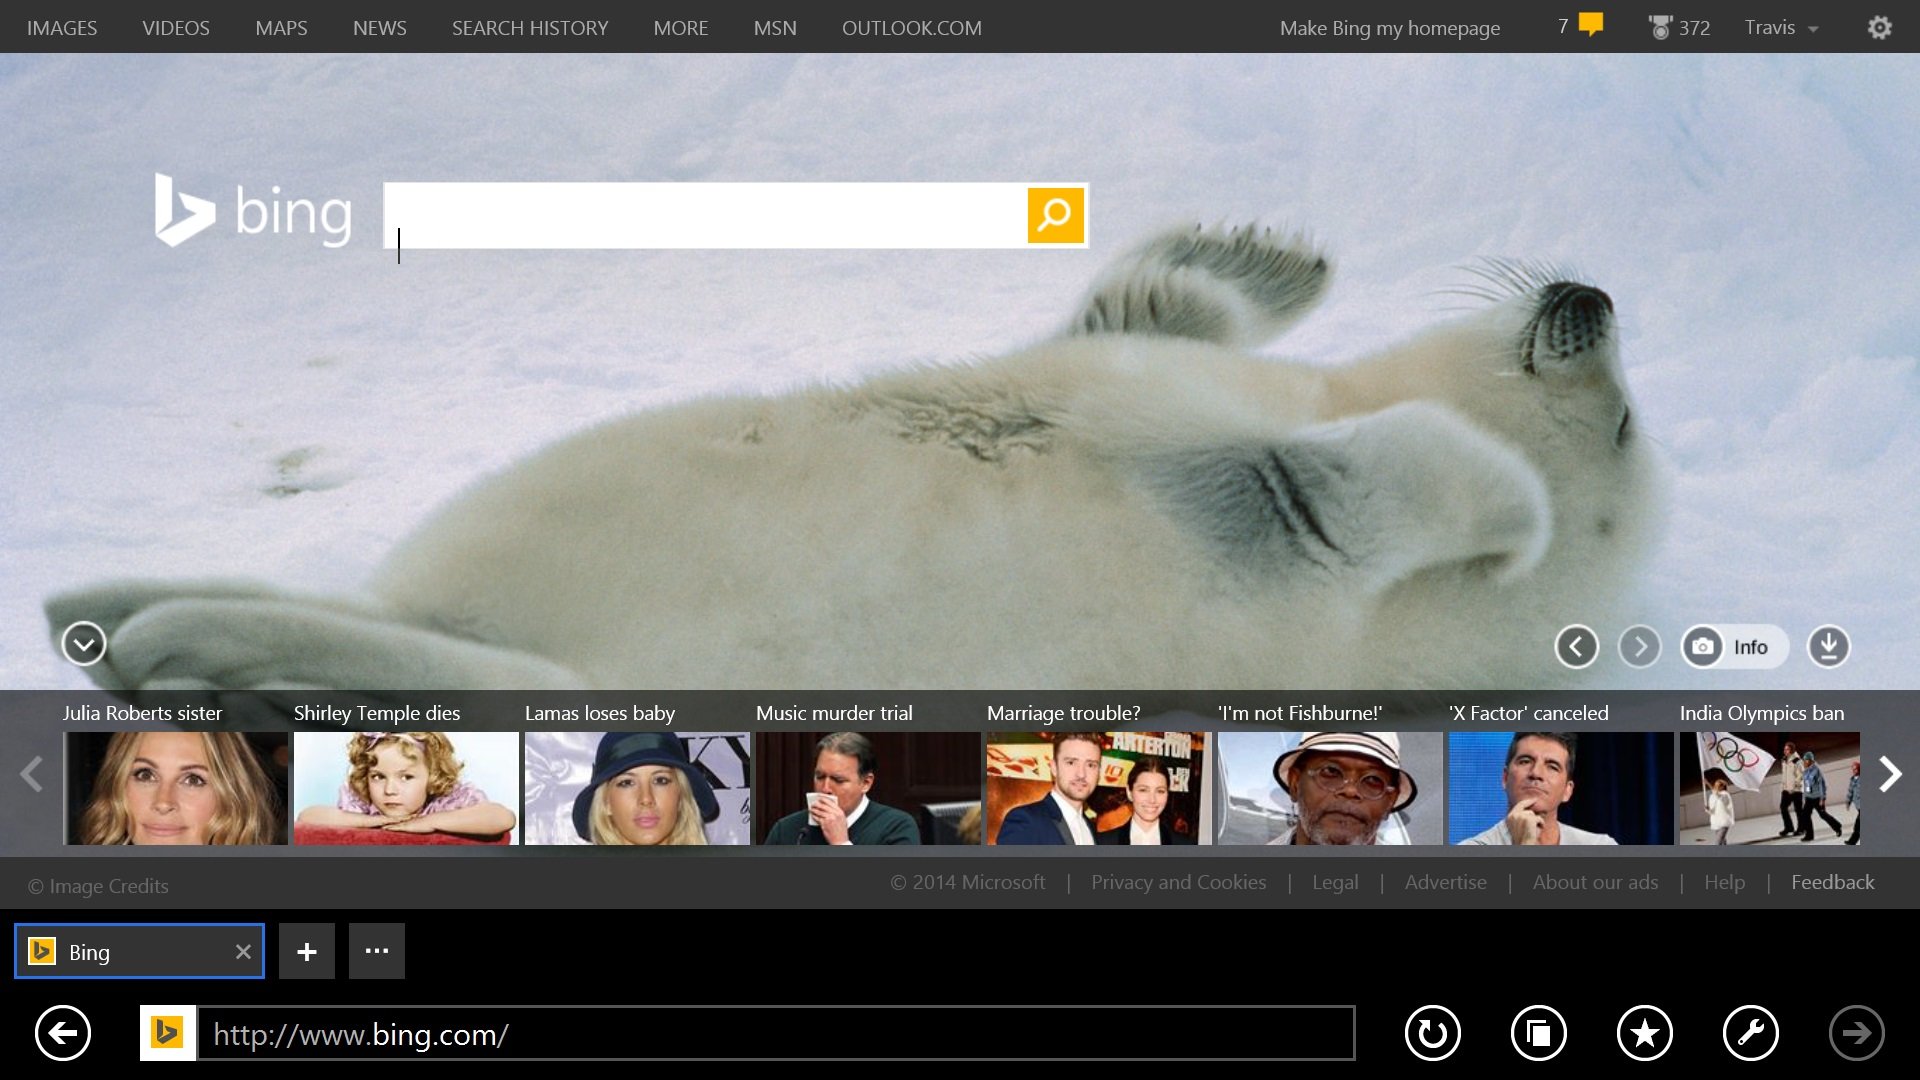Click the search magnifier icon in the search box
Screen dimensions: 1920x1080
(1055, 214)
